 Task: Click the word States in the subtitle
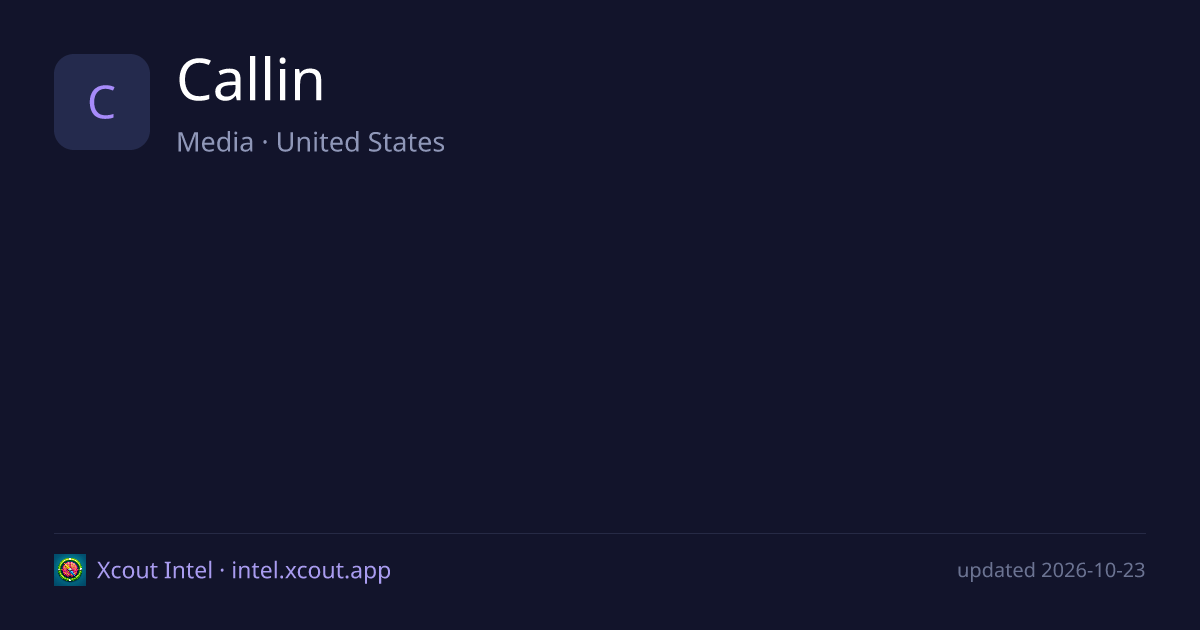pos(406,142)
